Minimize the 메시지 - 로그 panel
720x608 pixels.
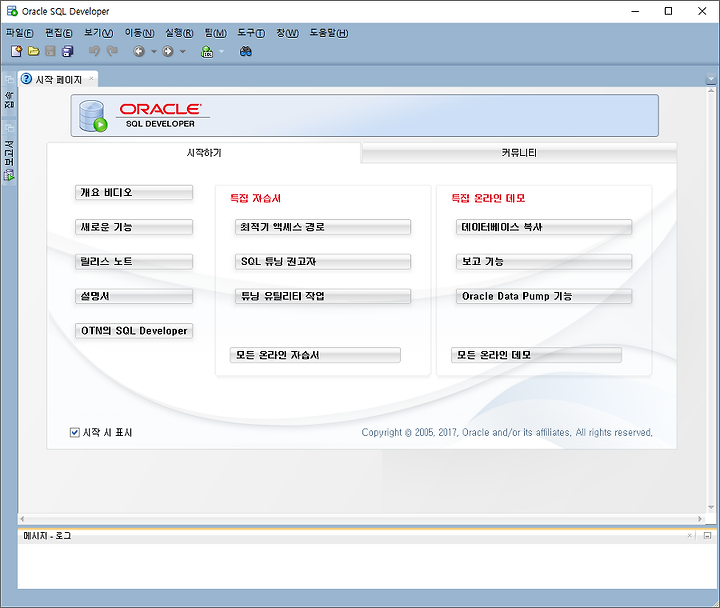707,535
